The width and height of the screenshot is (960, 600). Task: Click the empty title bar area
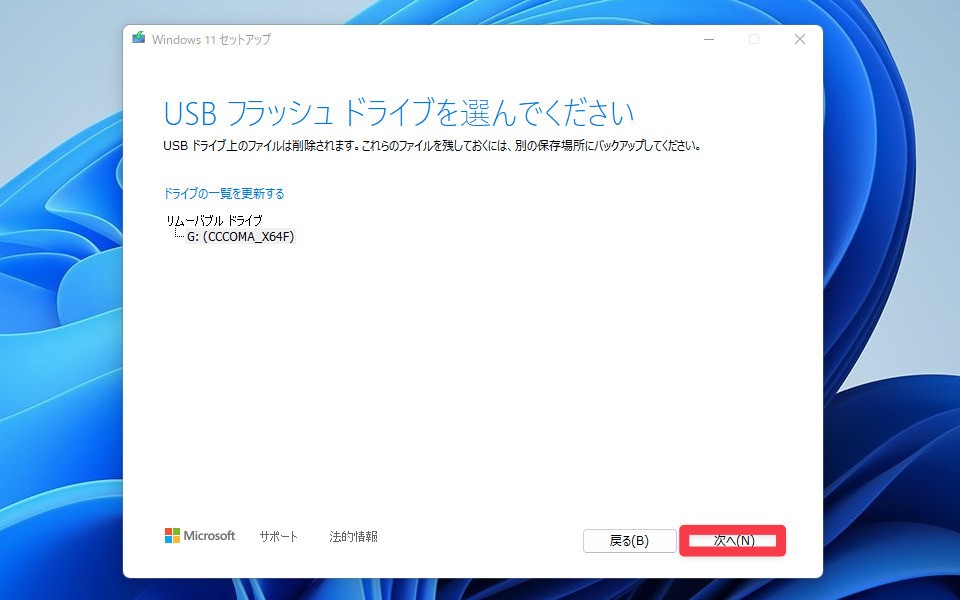click(x=484, y=39)
